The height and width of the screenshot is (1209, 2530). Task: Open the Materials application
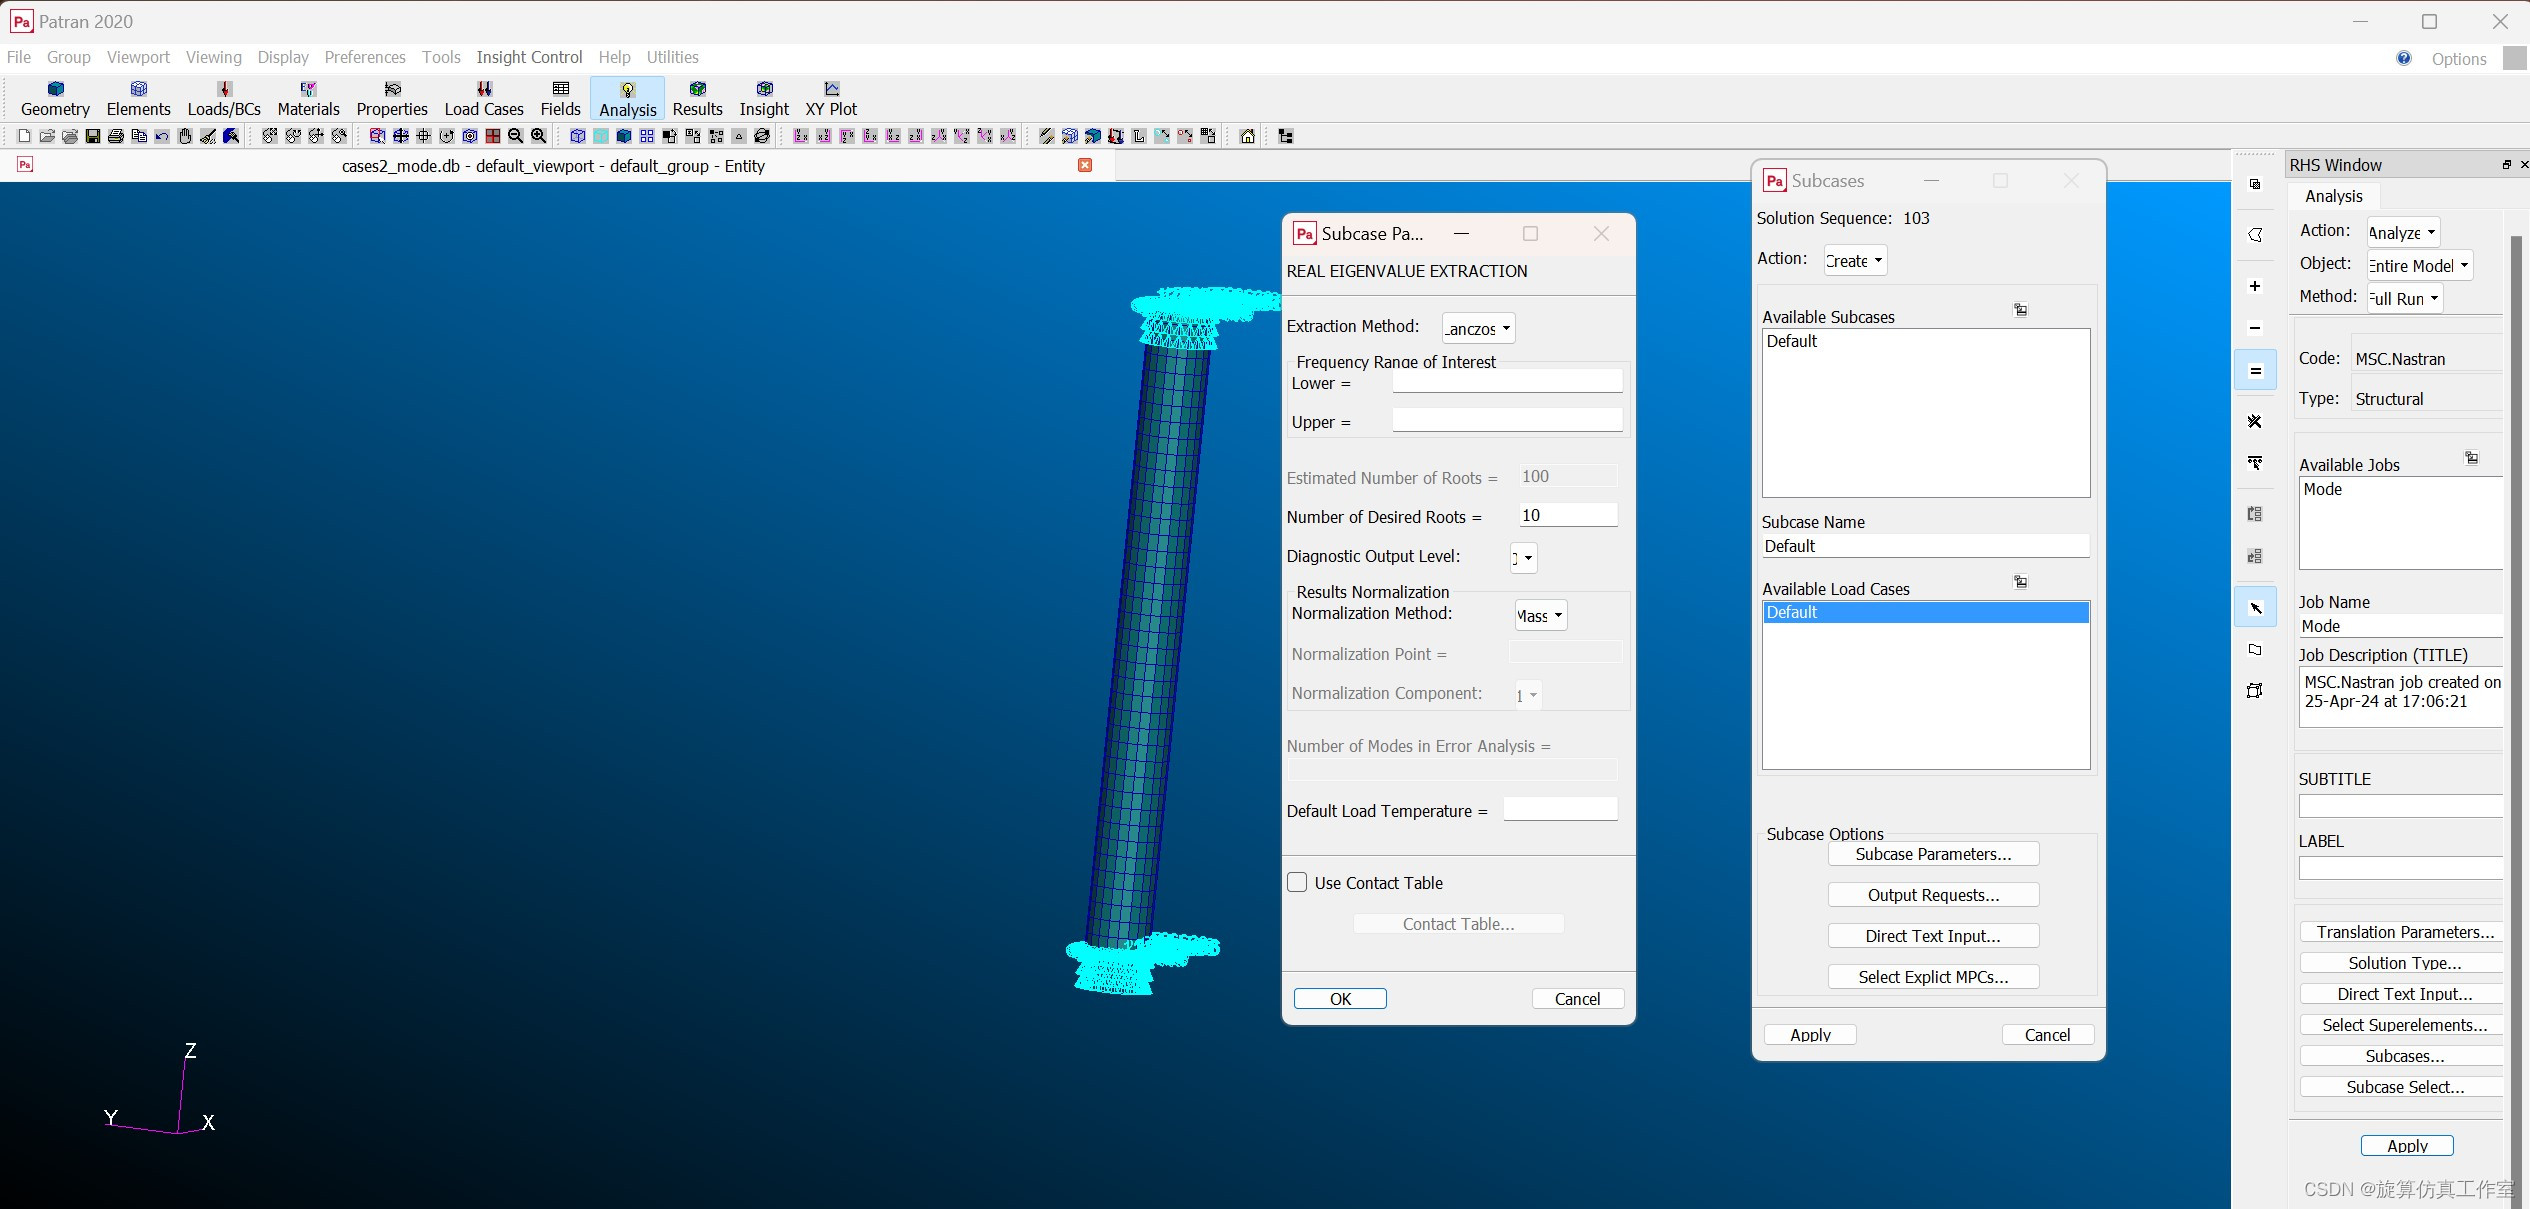[308, 99]
